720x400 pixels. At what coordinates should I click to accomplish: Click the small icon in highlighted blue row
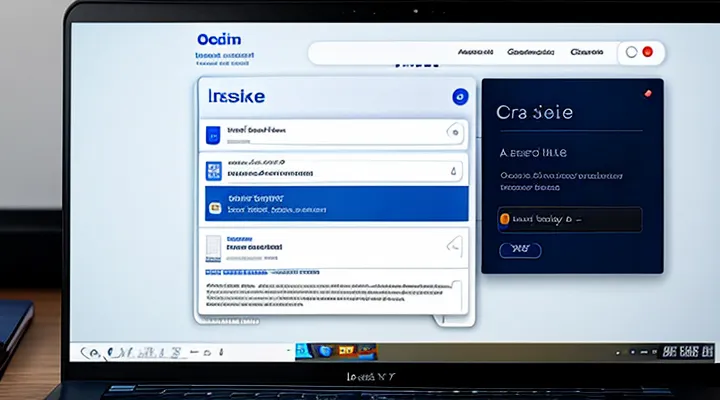[212, 206]
